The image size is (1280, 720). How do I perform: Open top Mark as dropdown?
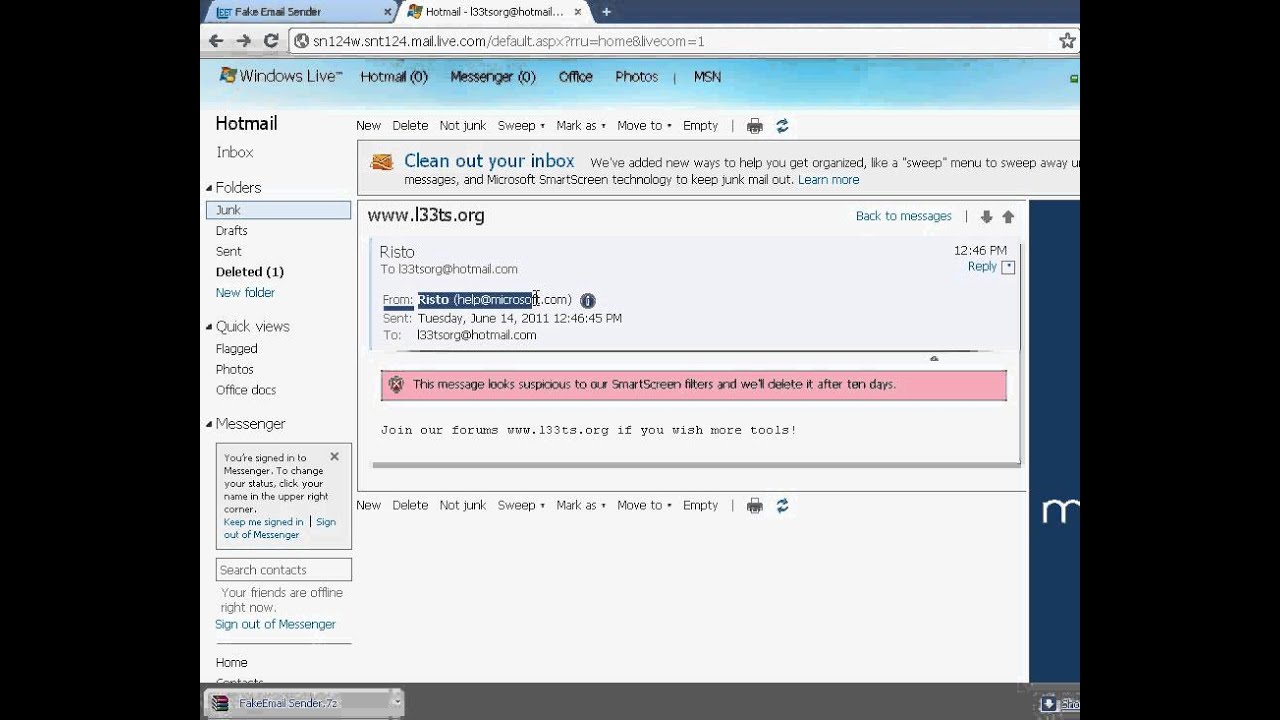(x=581, y=126)
